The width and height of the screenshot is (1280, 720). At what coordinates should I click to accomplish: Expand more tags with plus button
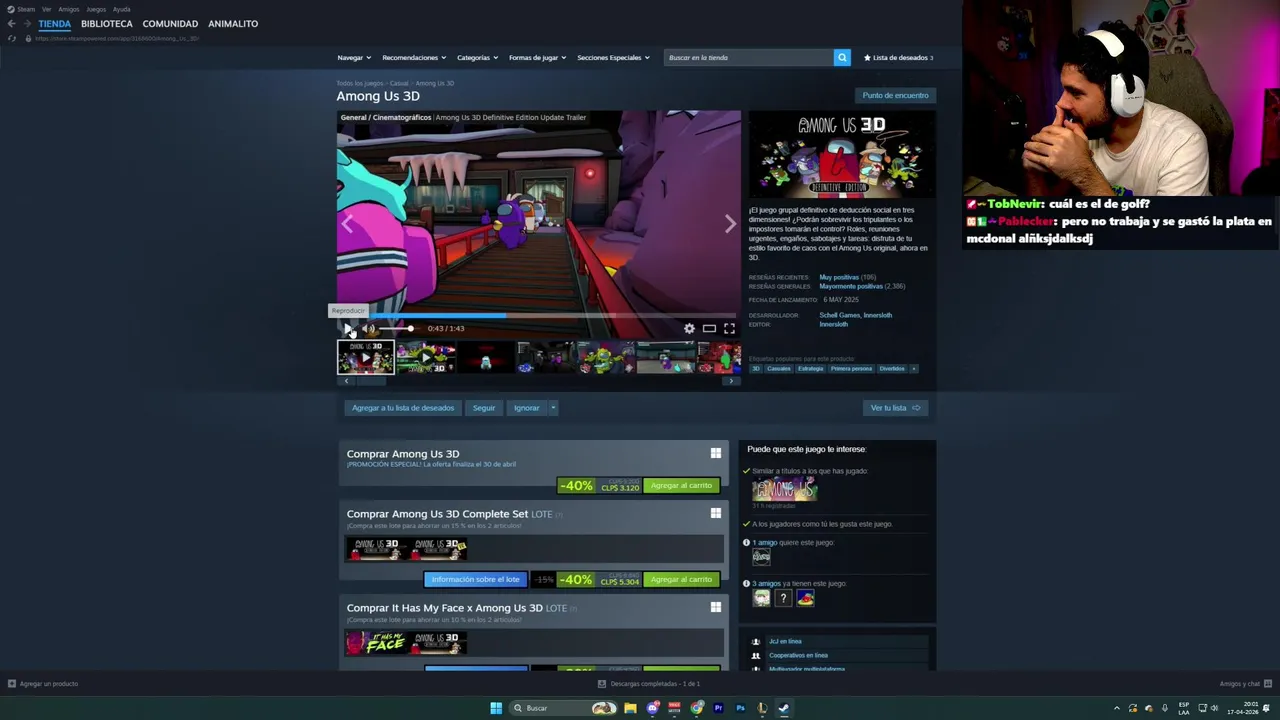(x=913, y=369)
